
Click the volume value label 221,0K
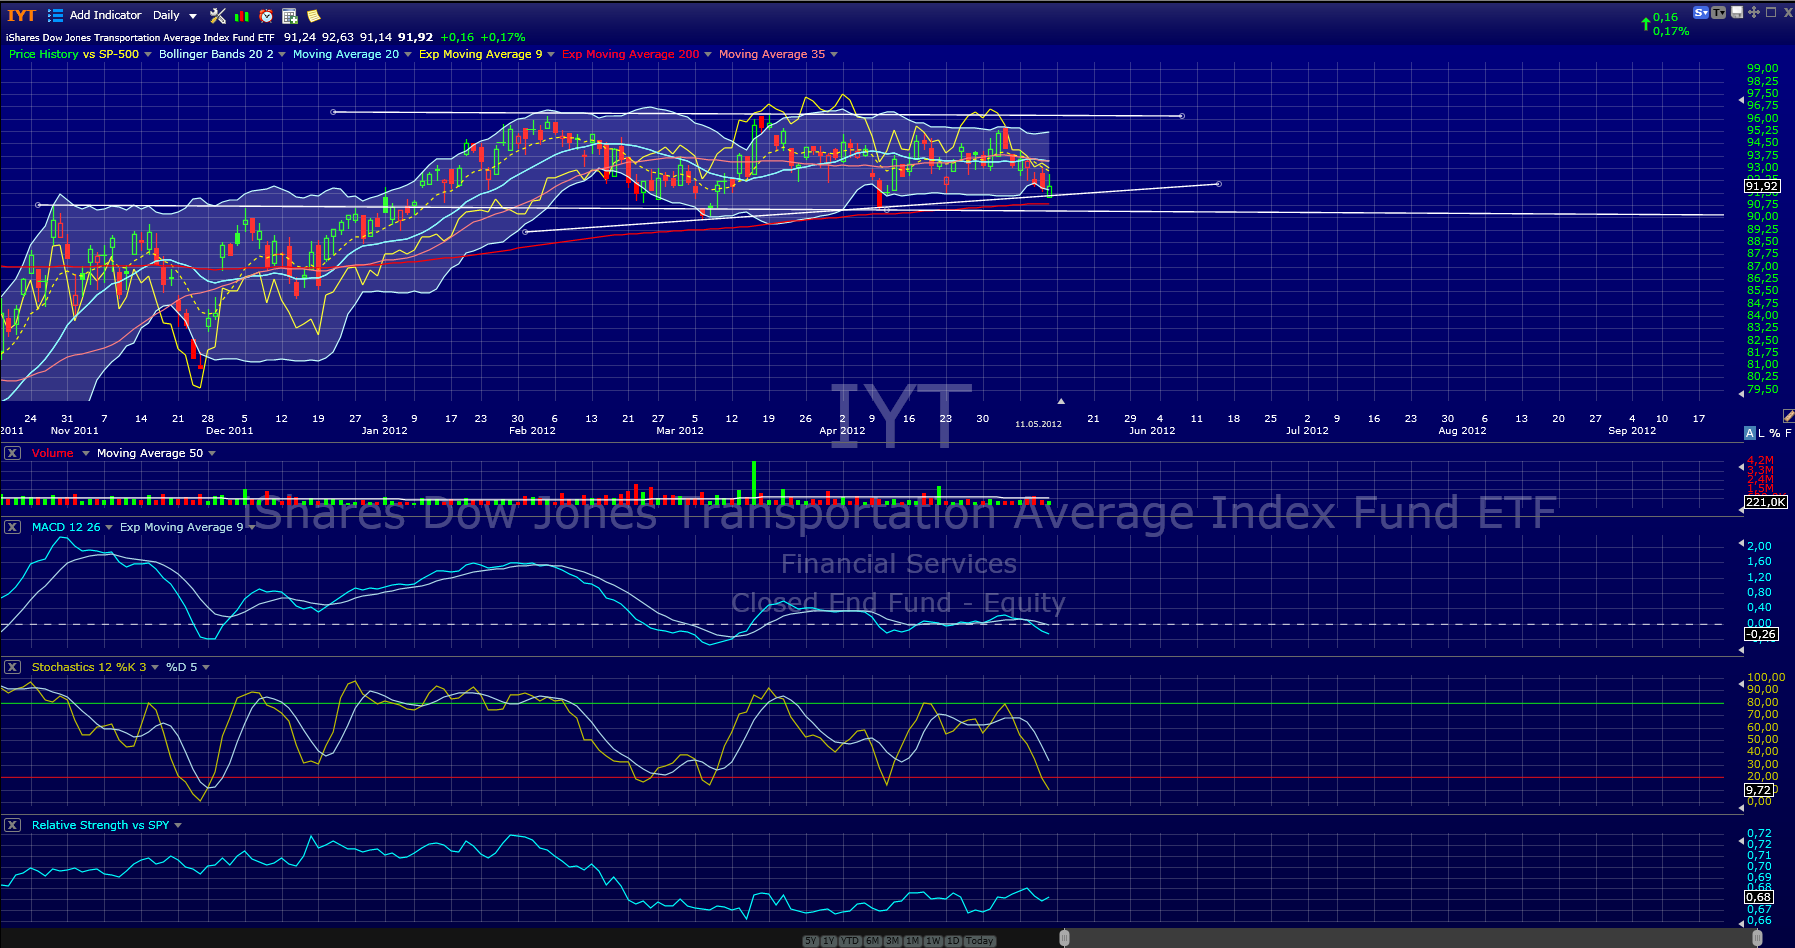(x=1765, y=502)
